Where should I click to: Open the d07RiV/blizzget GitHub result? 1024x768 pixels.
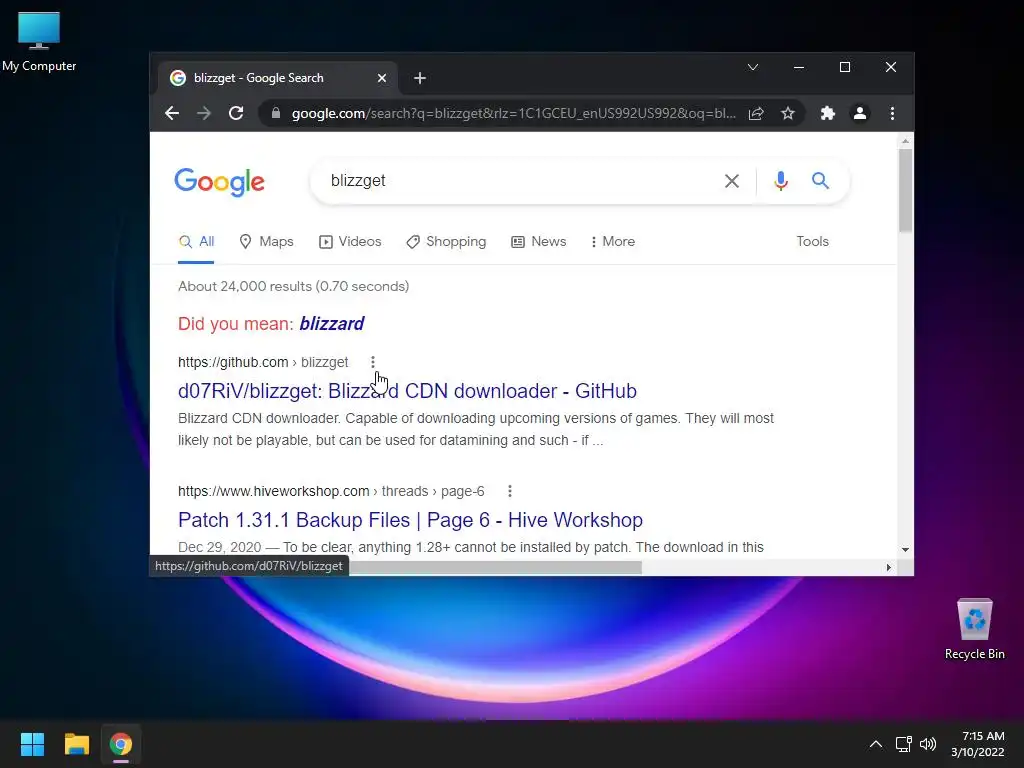(407, 391)
